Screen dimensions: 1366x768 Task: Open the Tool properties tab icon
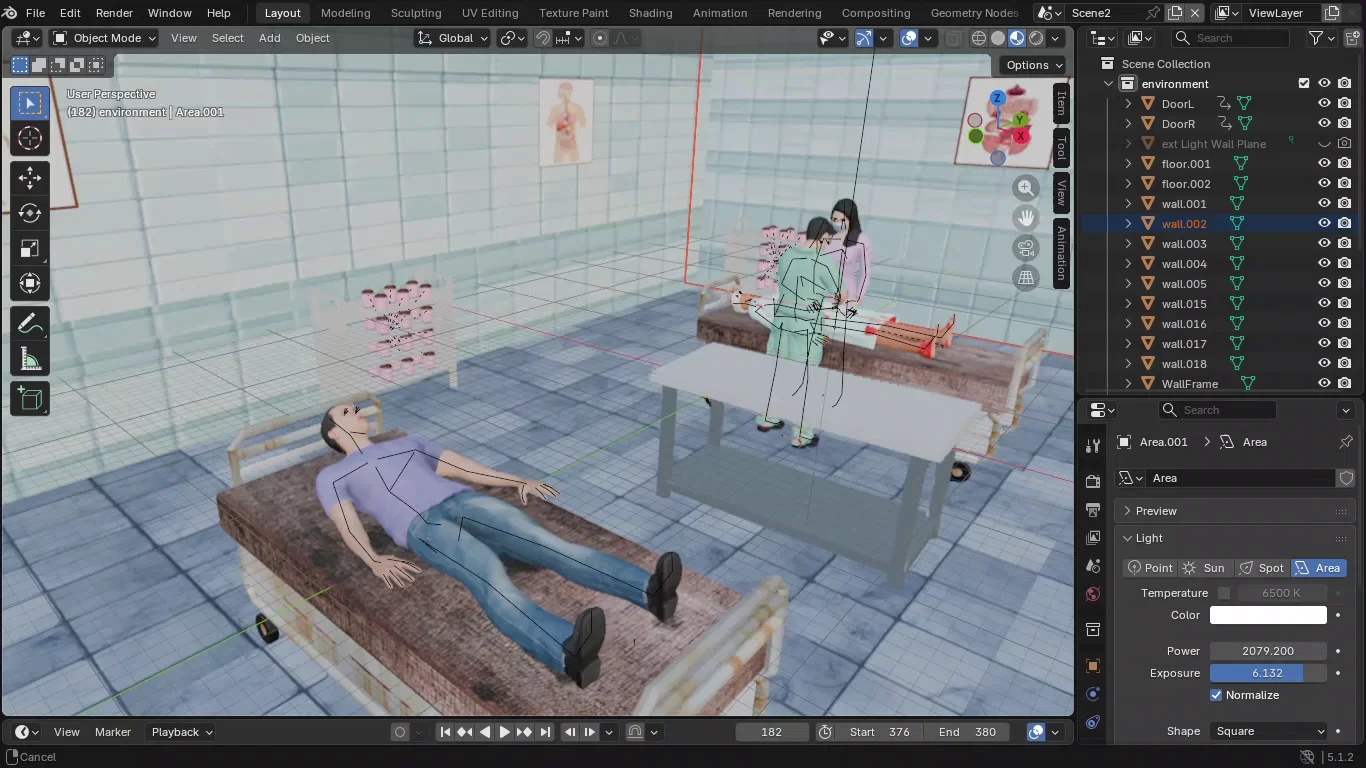pyautogui.click(x=1093, y=446)
